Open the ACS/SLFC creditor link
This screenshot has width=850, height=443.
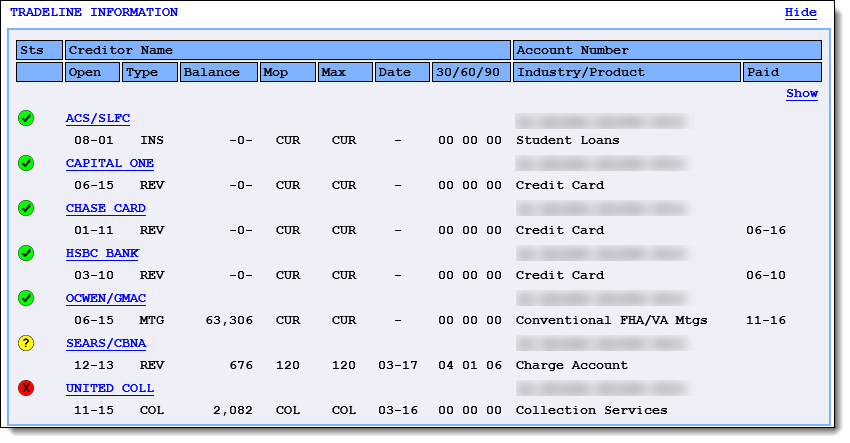(x=98, y=118)
